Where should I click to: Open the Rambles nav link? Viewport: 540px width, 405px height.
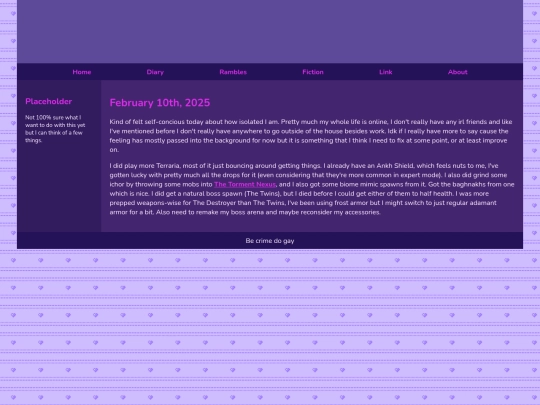233,72
